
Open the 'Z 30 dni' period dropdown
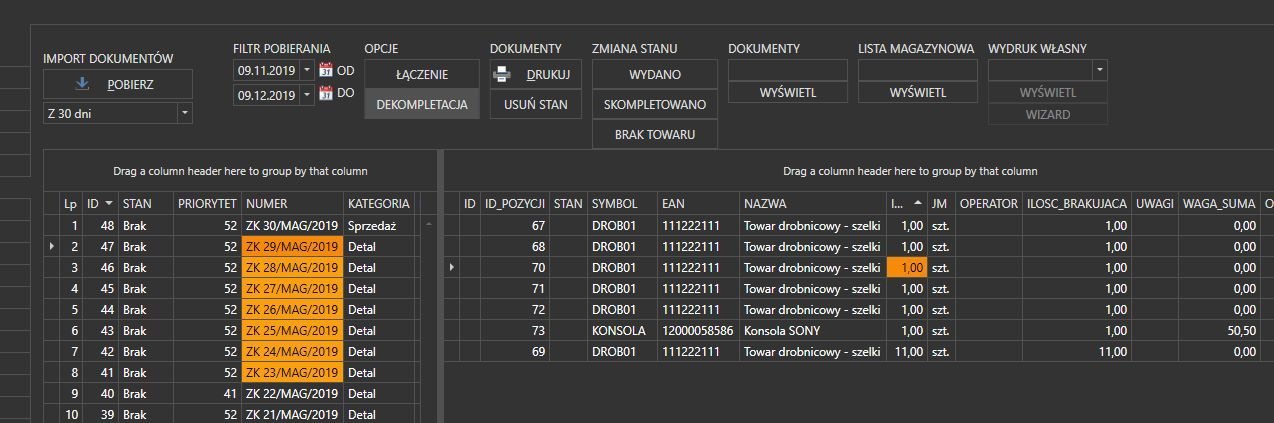(x=184, y=114)
